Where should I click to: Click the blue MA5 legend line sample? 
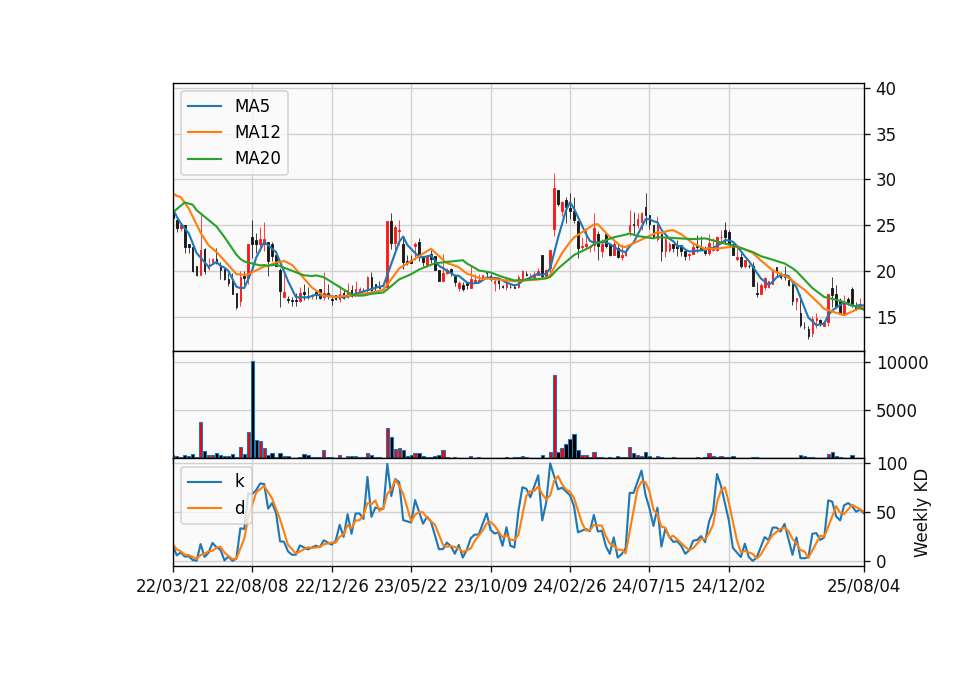click(x=204, y=107)
